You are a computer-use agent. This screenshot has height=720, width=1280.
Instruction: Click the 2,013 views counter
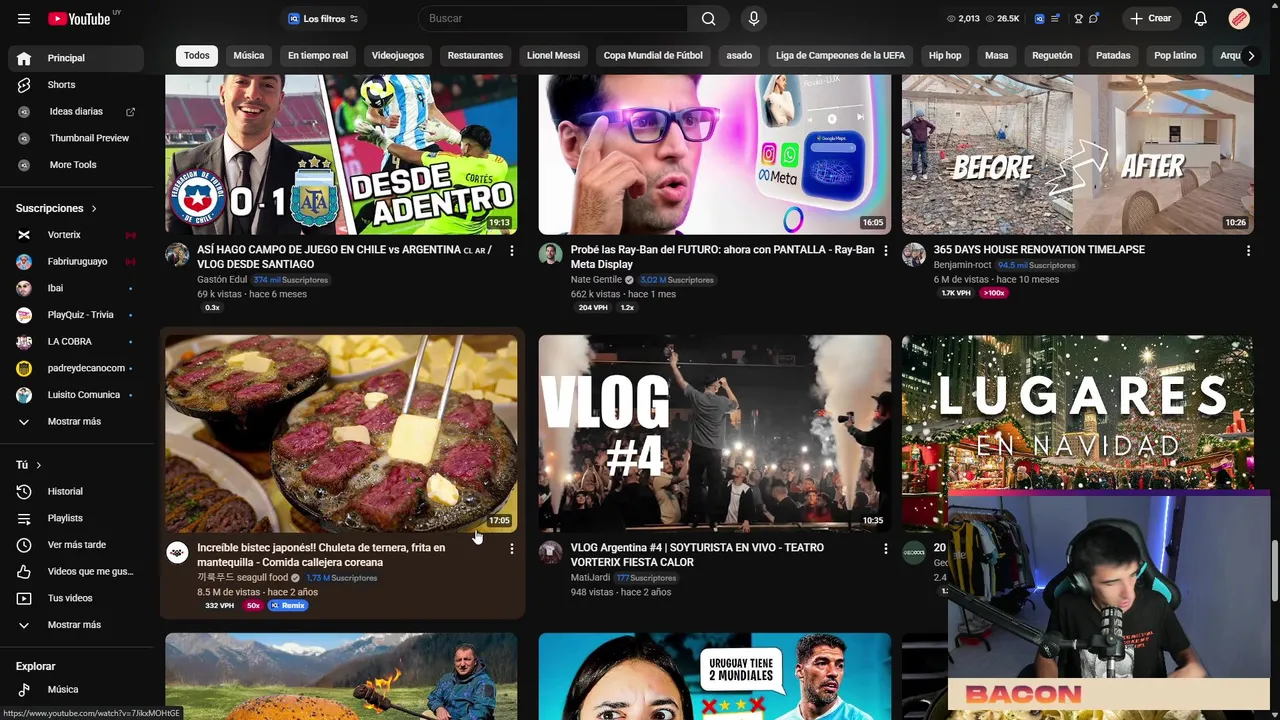(963, 18)
